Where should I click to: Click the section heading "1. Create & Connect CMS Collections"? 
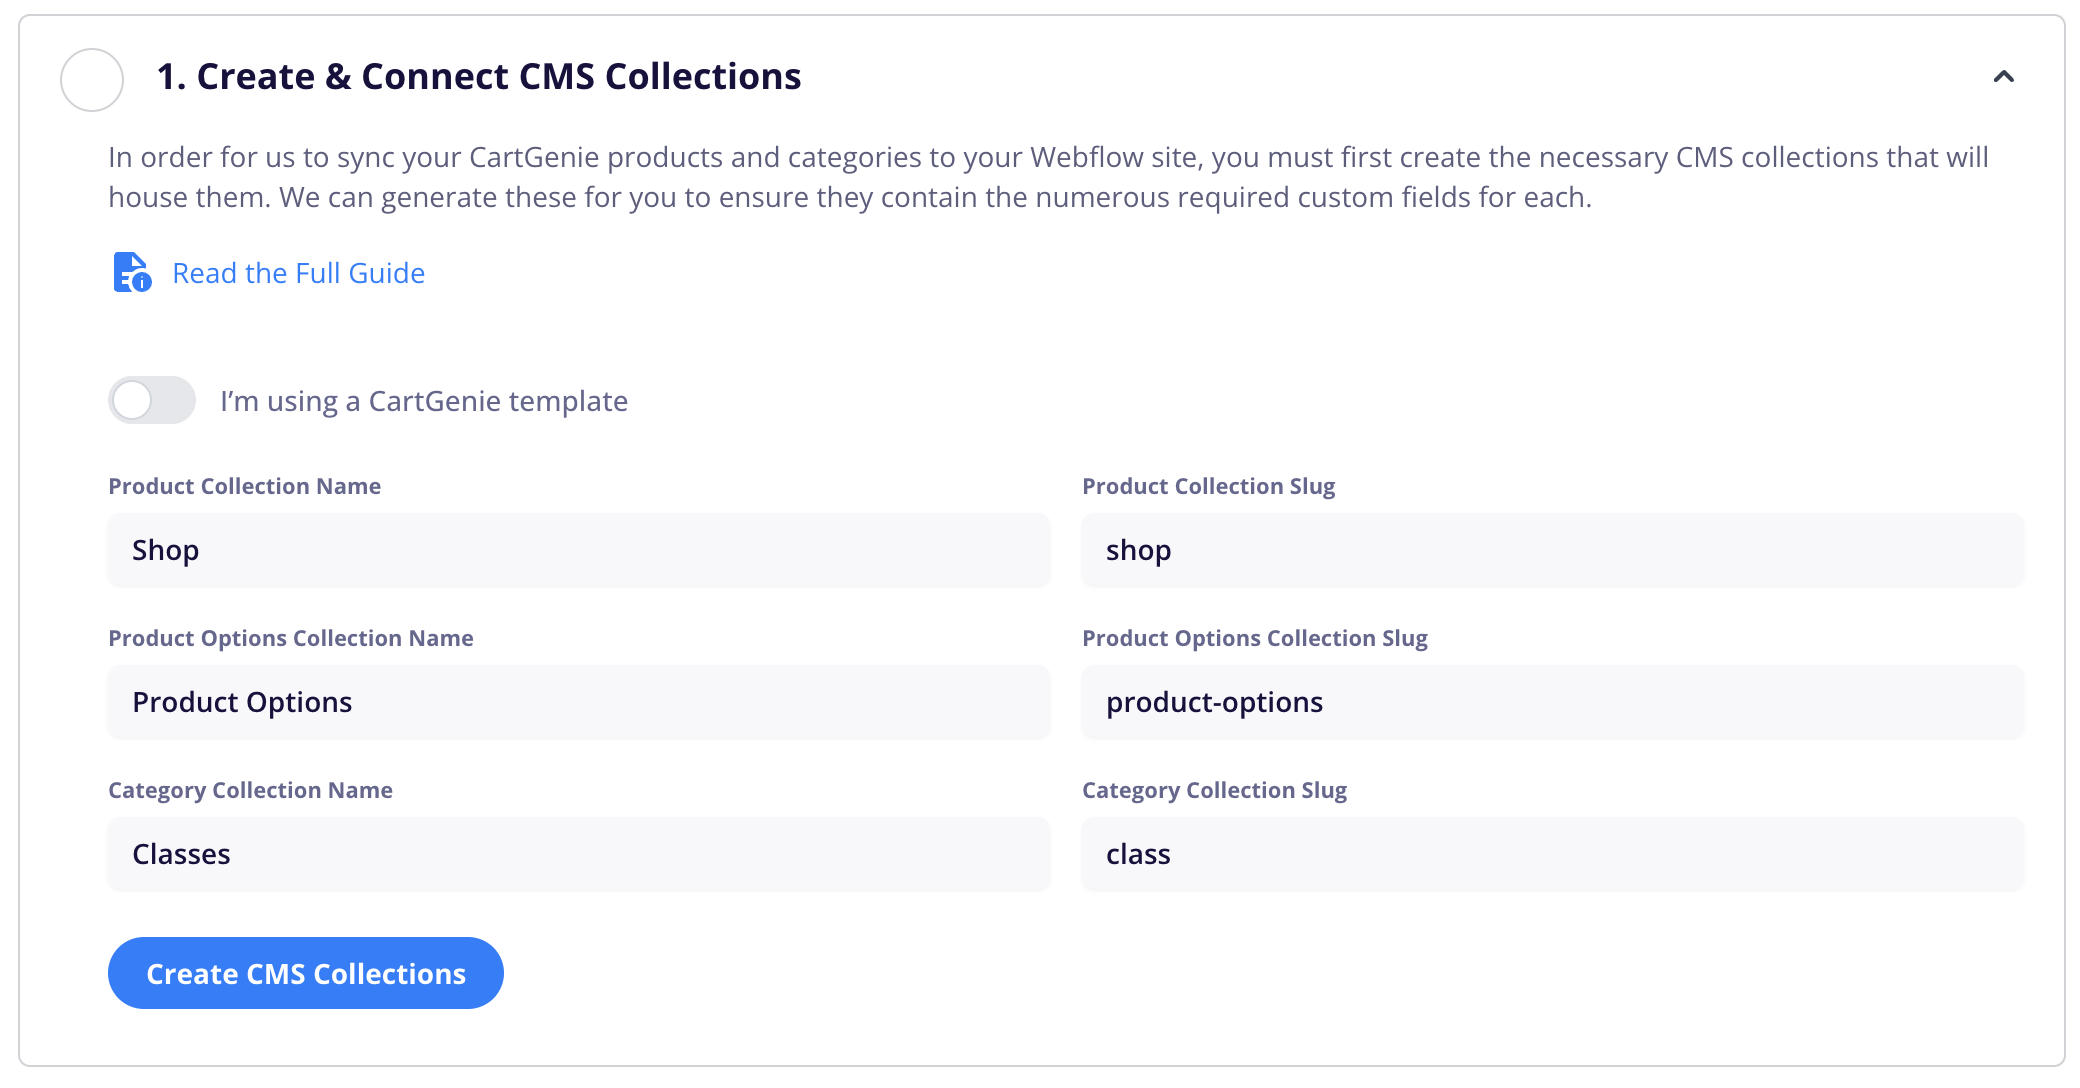tap(479, 77)
